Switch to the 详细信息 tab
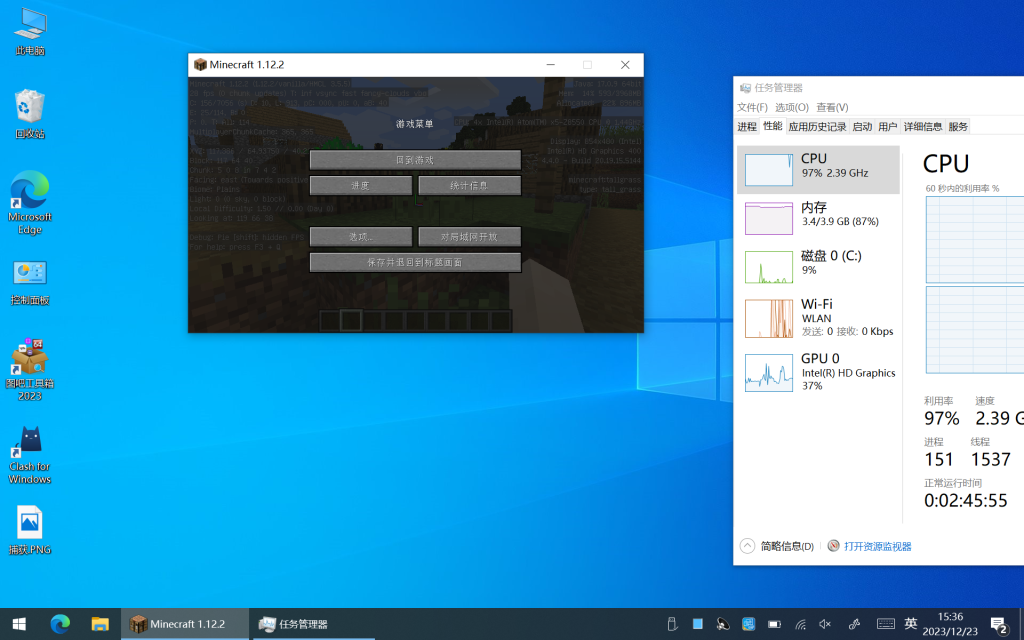The image size is (1024, 640). click(x=923, y=127)
